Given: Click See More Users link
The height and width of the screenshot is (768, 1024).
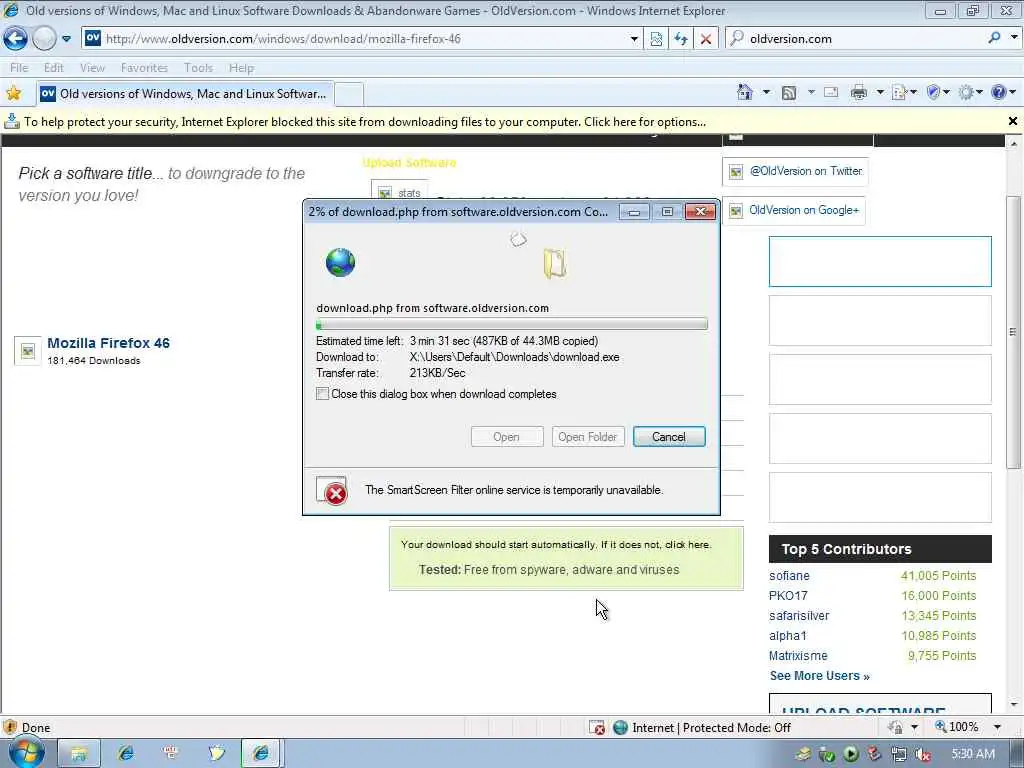Looking at the screenshot, I should click(820, 676).
